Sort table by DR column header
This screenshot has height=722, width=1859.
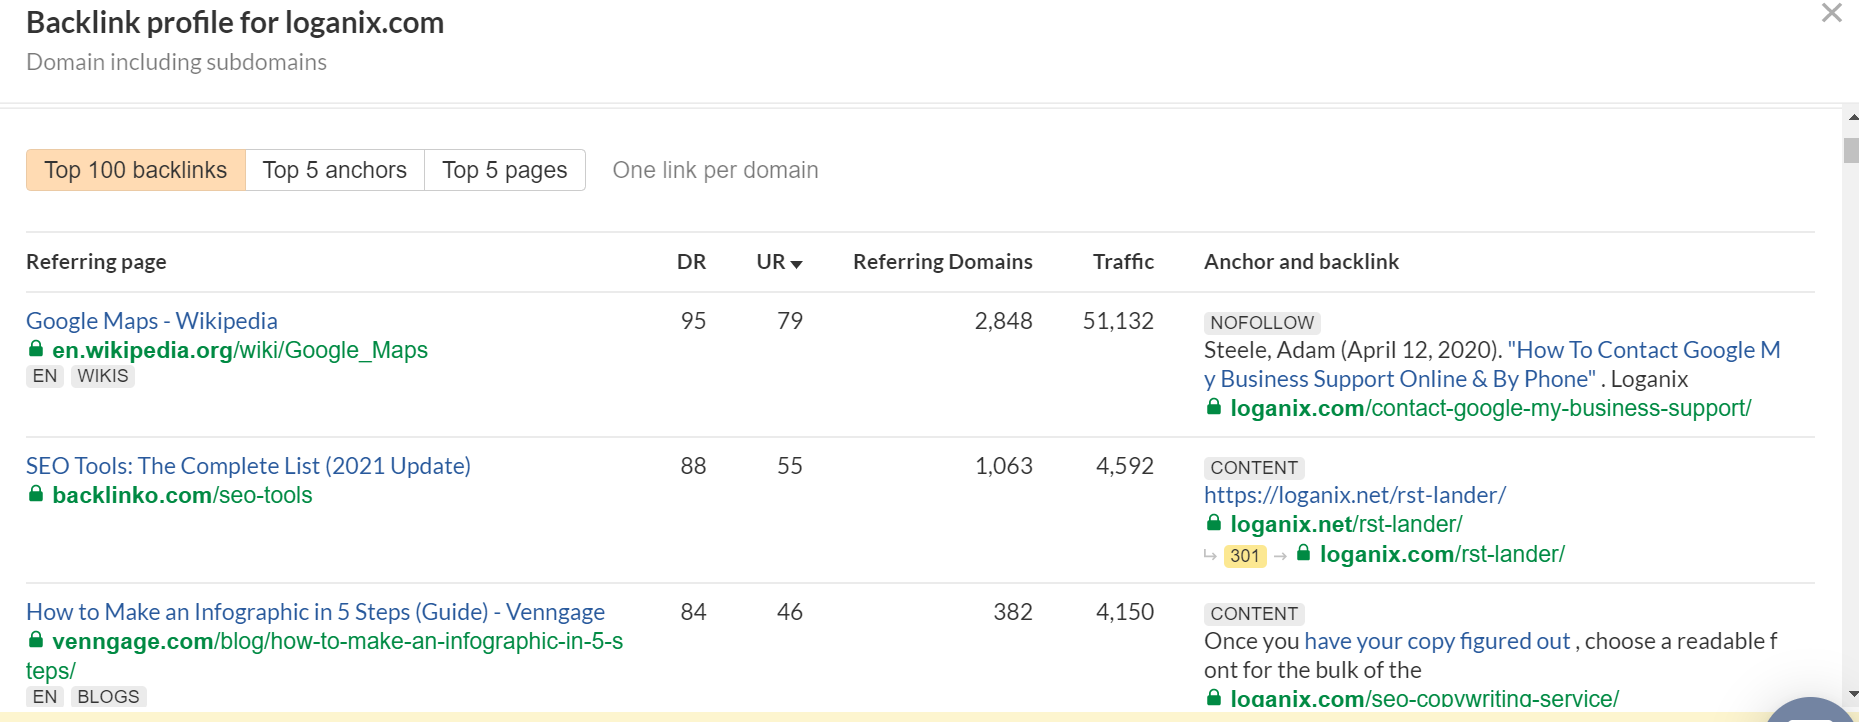coord(691,262)
